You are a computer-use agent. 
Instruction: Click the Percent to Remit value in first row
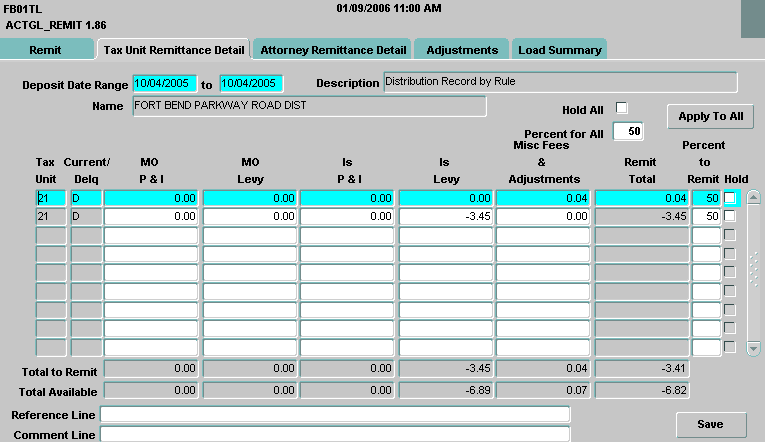pyautogui.click(x=705, y=198)
